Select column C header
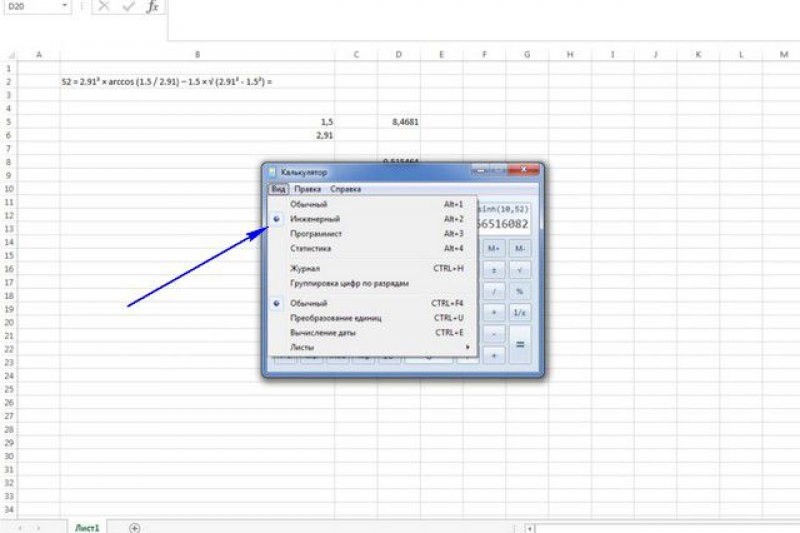The width and height of the screenshot is (800, 533). (x=356, y=55)
